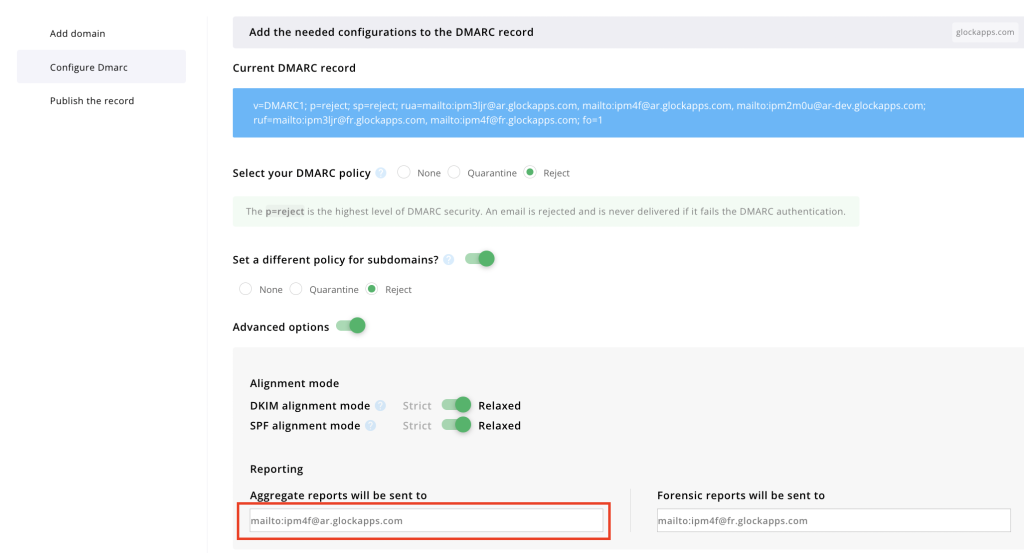Viewport: 1024px width, 553px height.
Task: Disable the Advanced options switch
Action: (351, 326)
